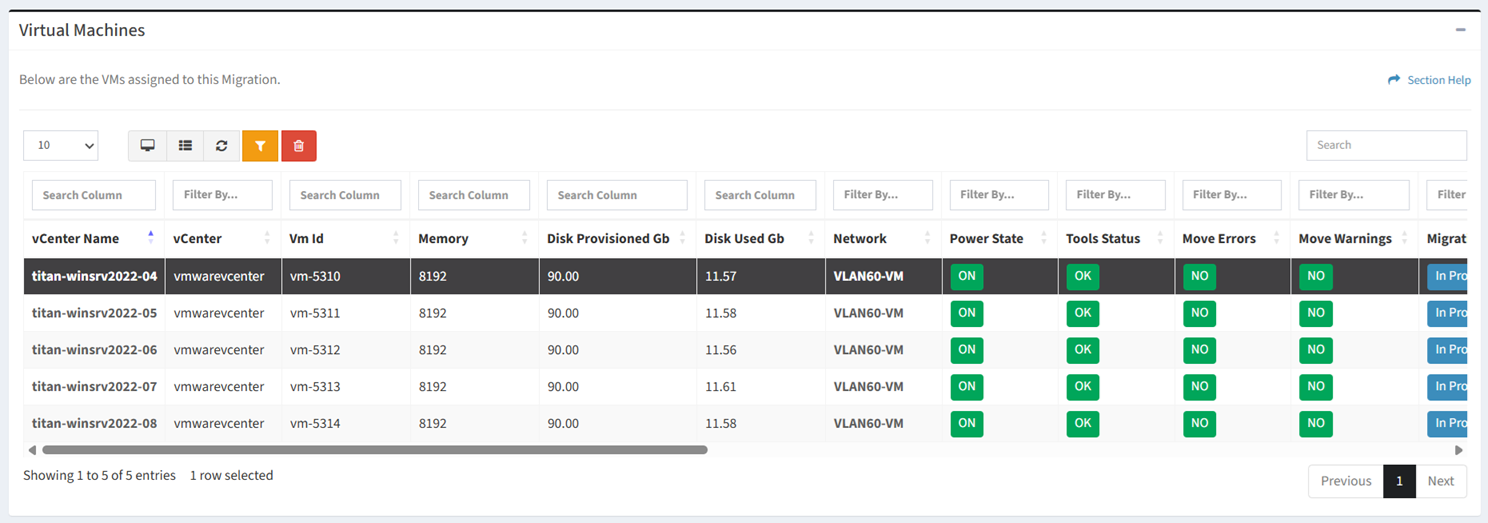Click In Progress badge for titan-winsrv2022-05
This screenshot has height=523, width=1488.
(x=1447, y=313)
